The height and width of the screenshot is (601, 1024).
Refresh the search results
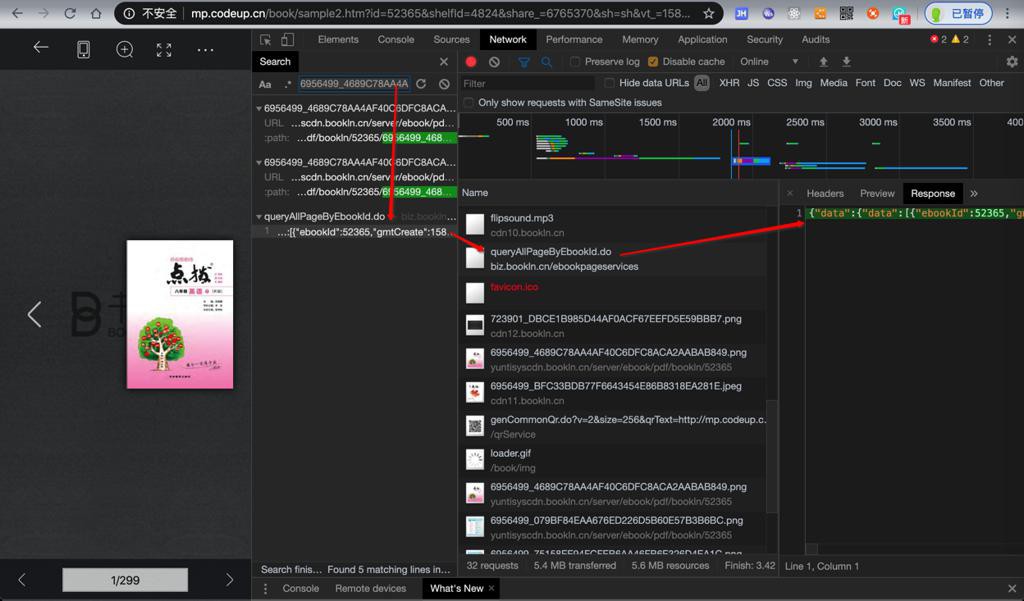tap(421, 84)
